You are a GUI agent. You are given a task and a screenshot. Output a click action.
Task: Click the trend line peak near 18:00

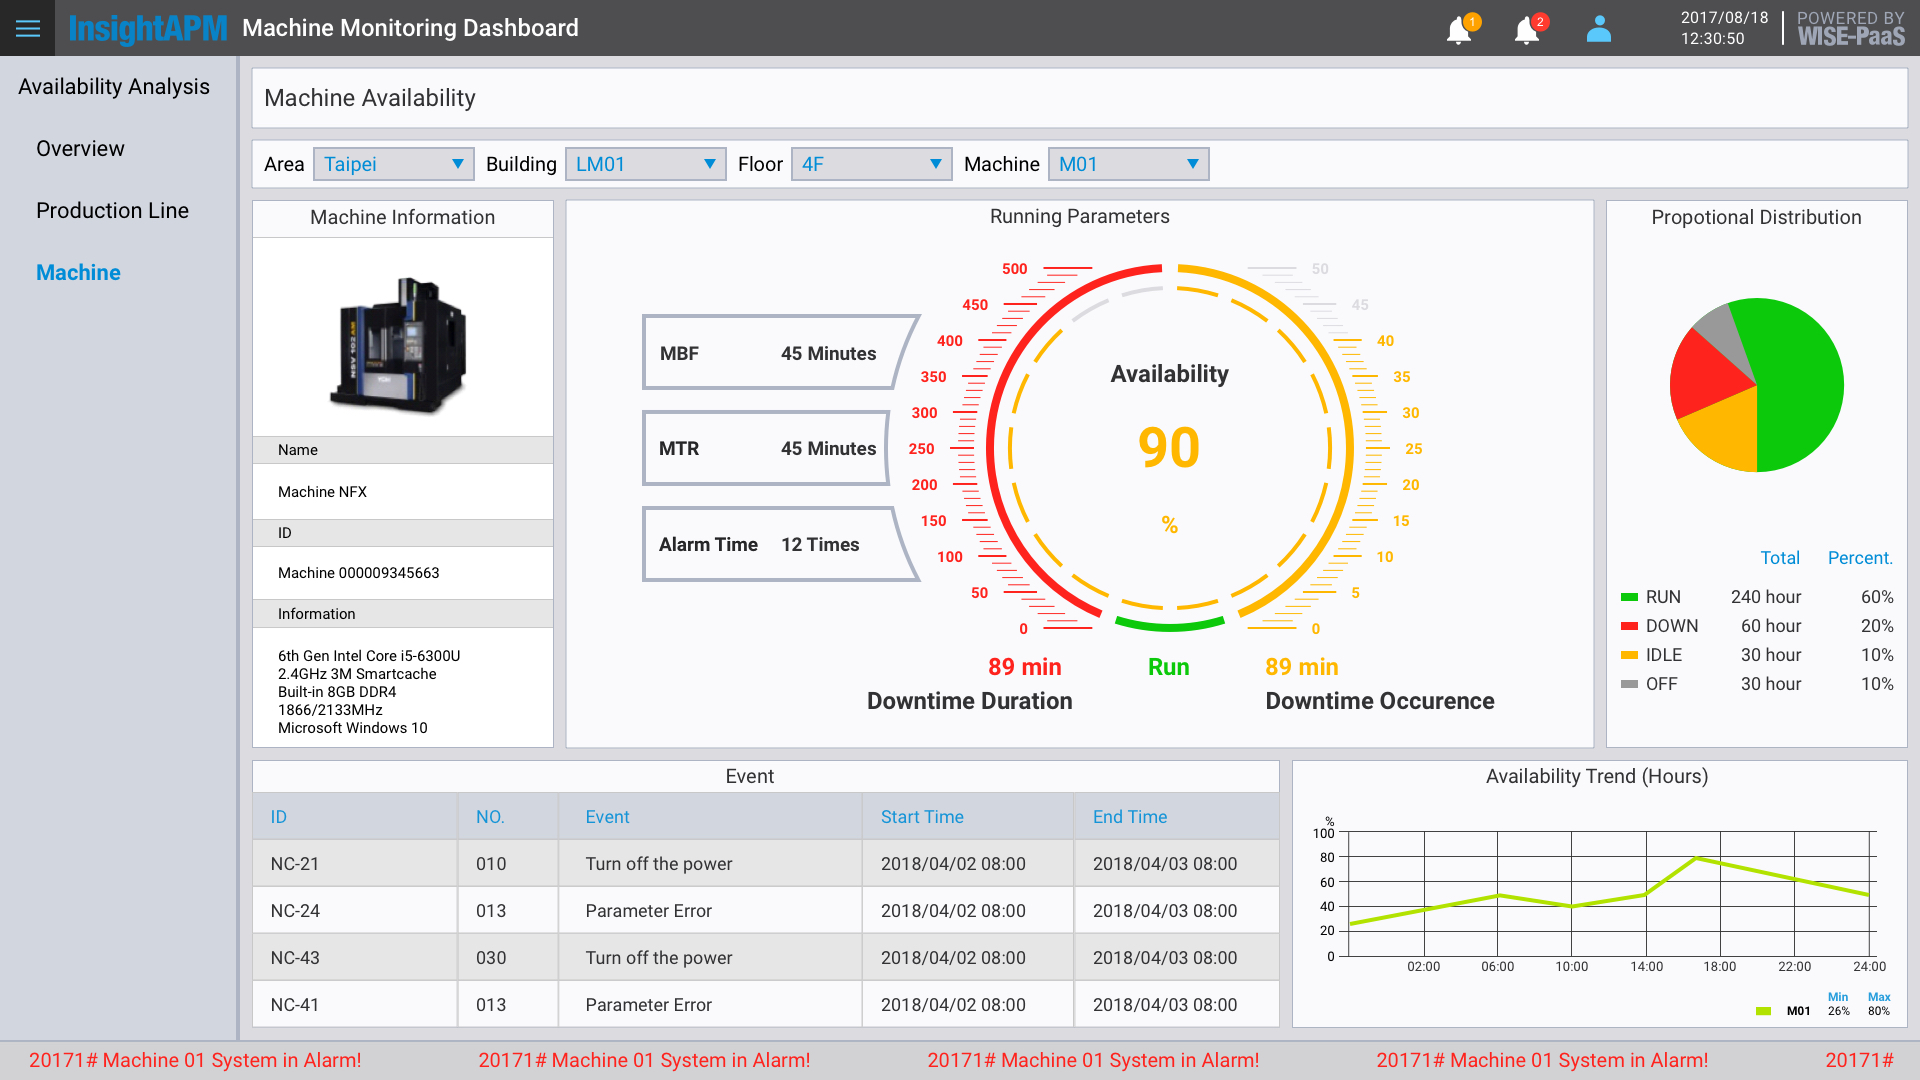point(1696,858)
